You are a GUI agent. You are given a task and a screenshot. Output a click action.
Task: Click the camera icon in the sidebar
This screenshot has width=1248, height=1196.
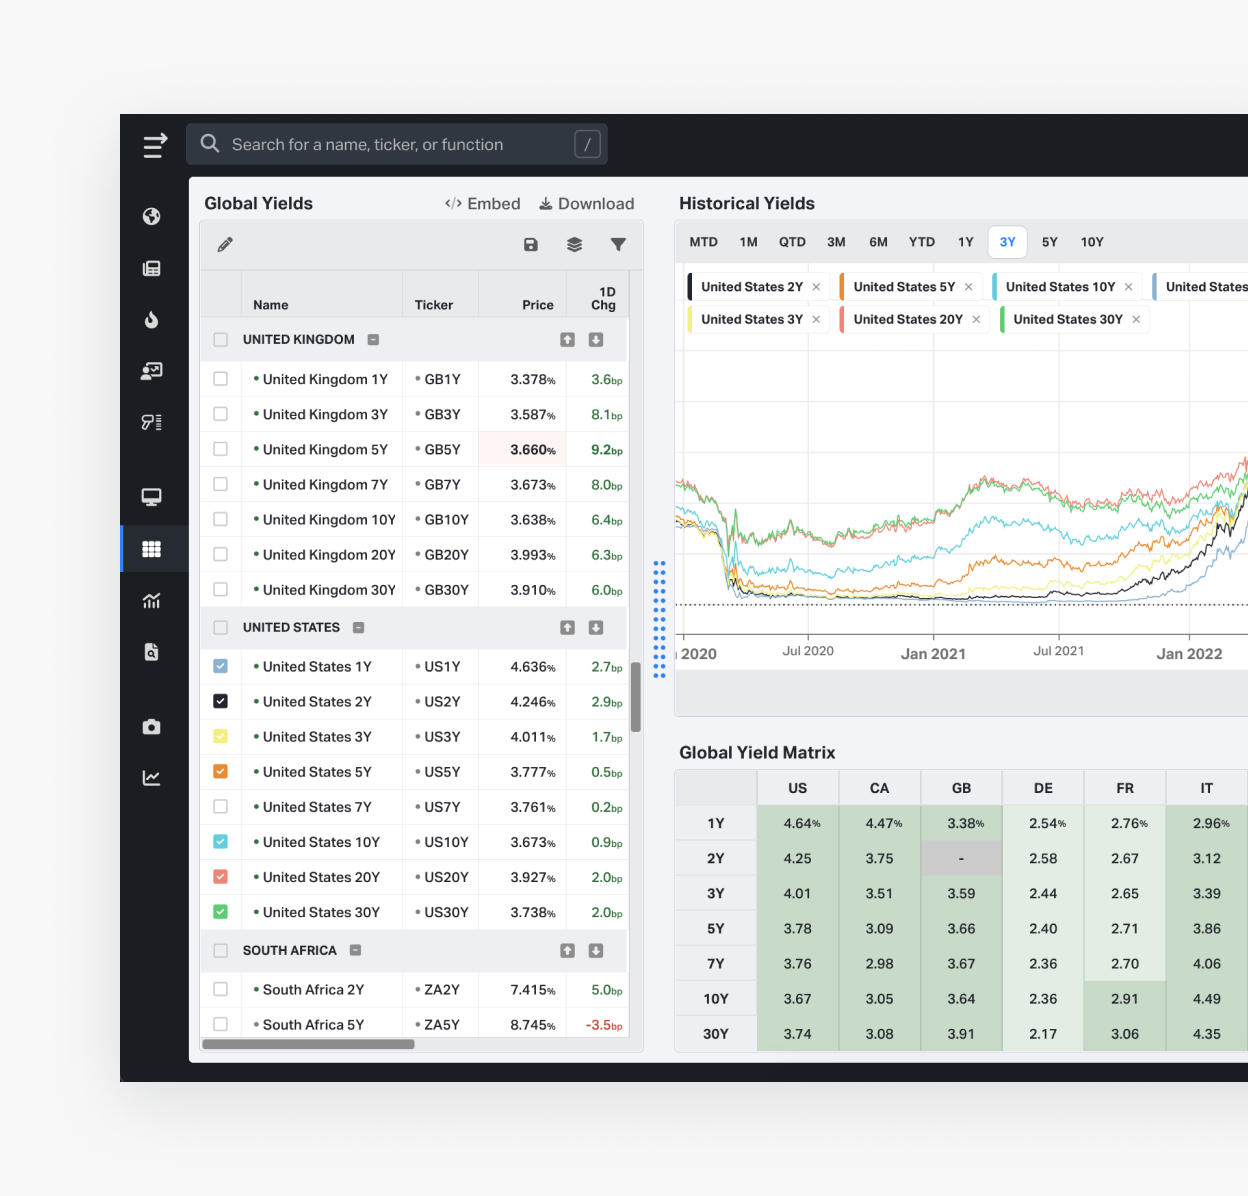click(x=152, y=727)
